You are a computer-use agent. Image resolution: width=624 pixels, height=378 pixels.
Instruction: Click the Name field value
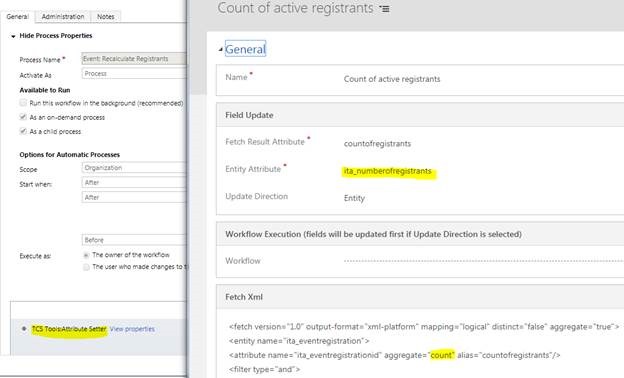tap(392, 79)
